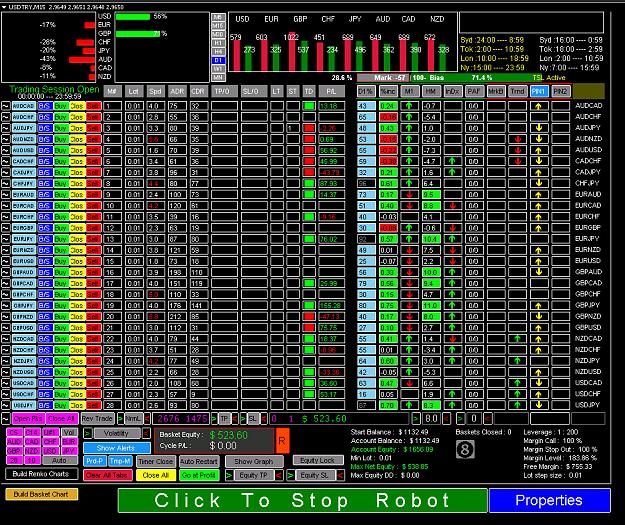Click the green arrow left of Equity TP

(x=229, y=476)
